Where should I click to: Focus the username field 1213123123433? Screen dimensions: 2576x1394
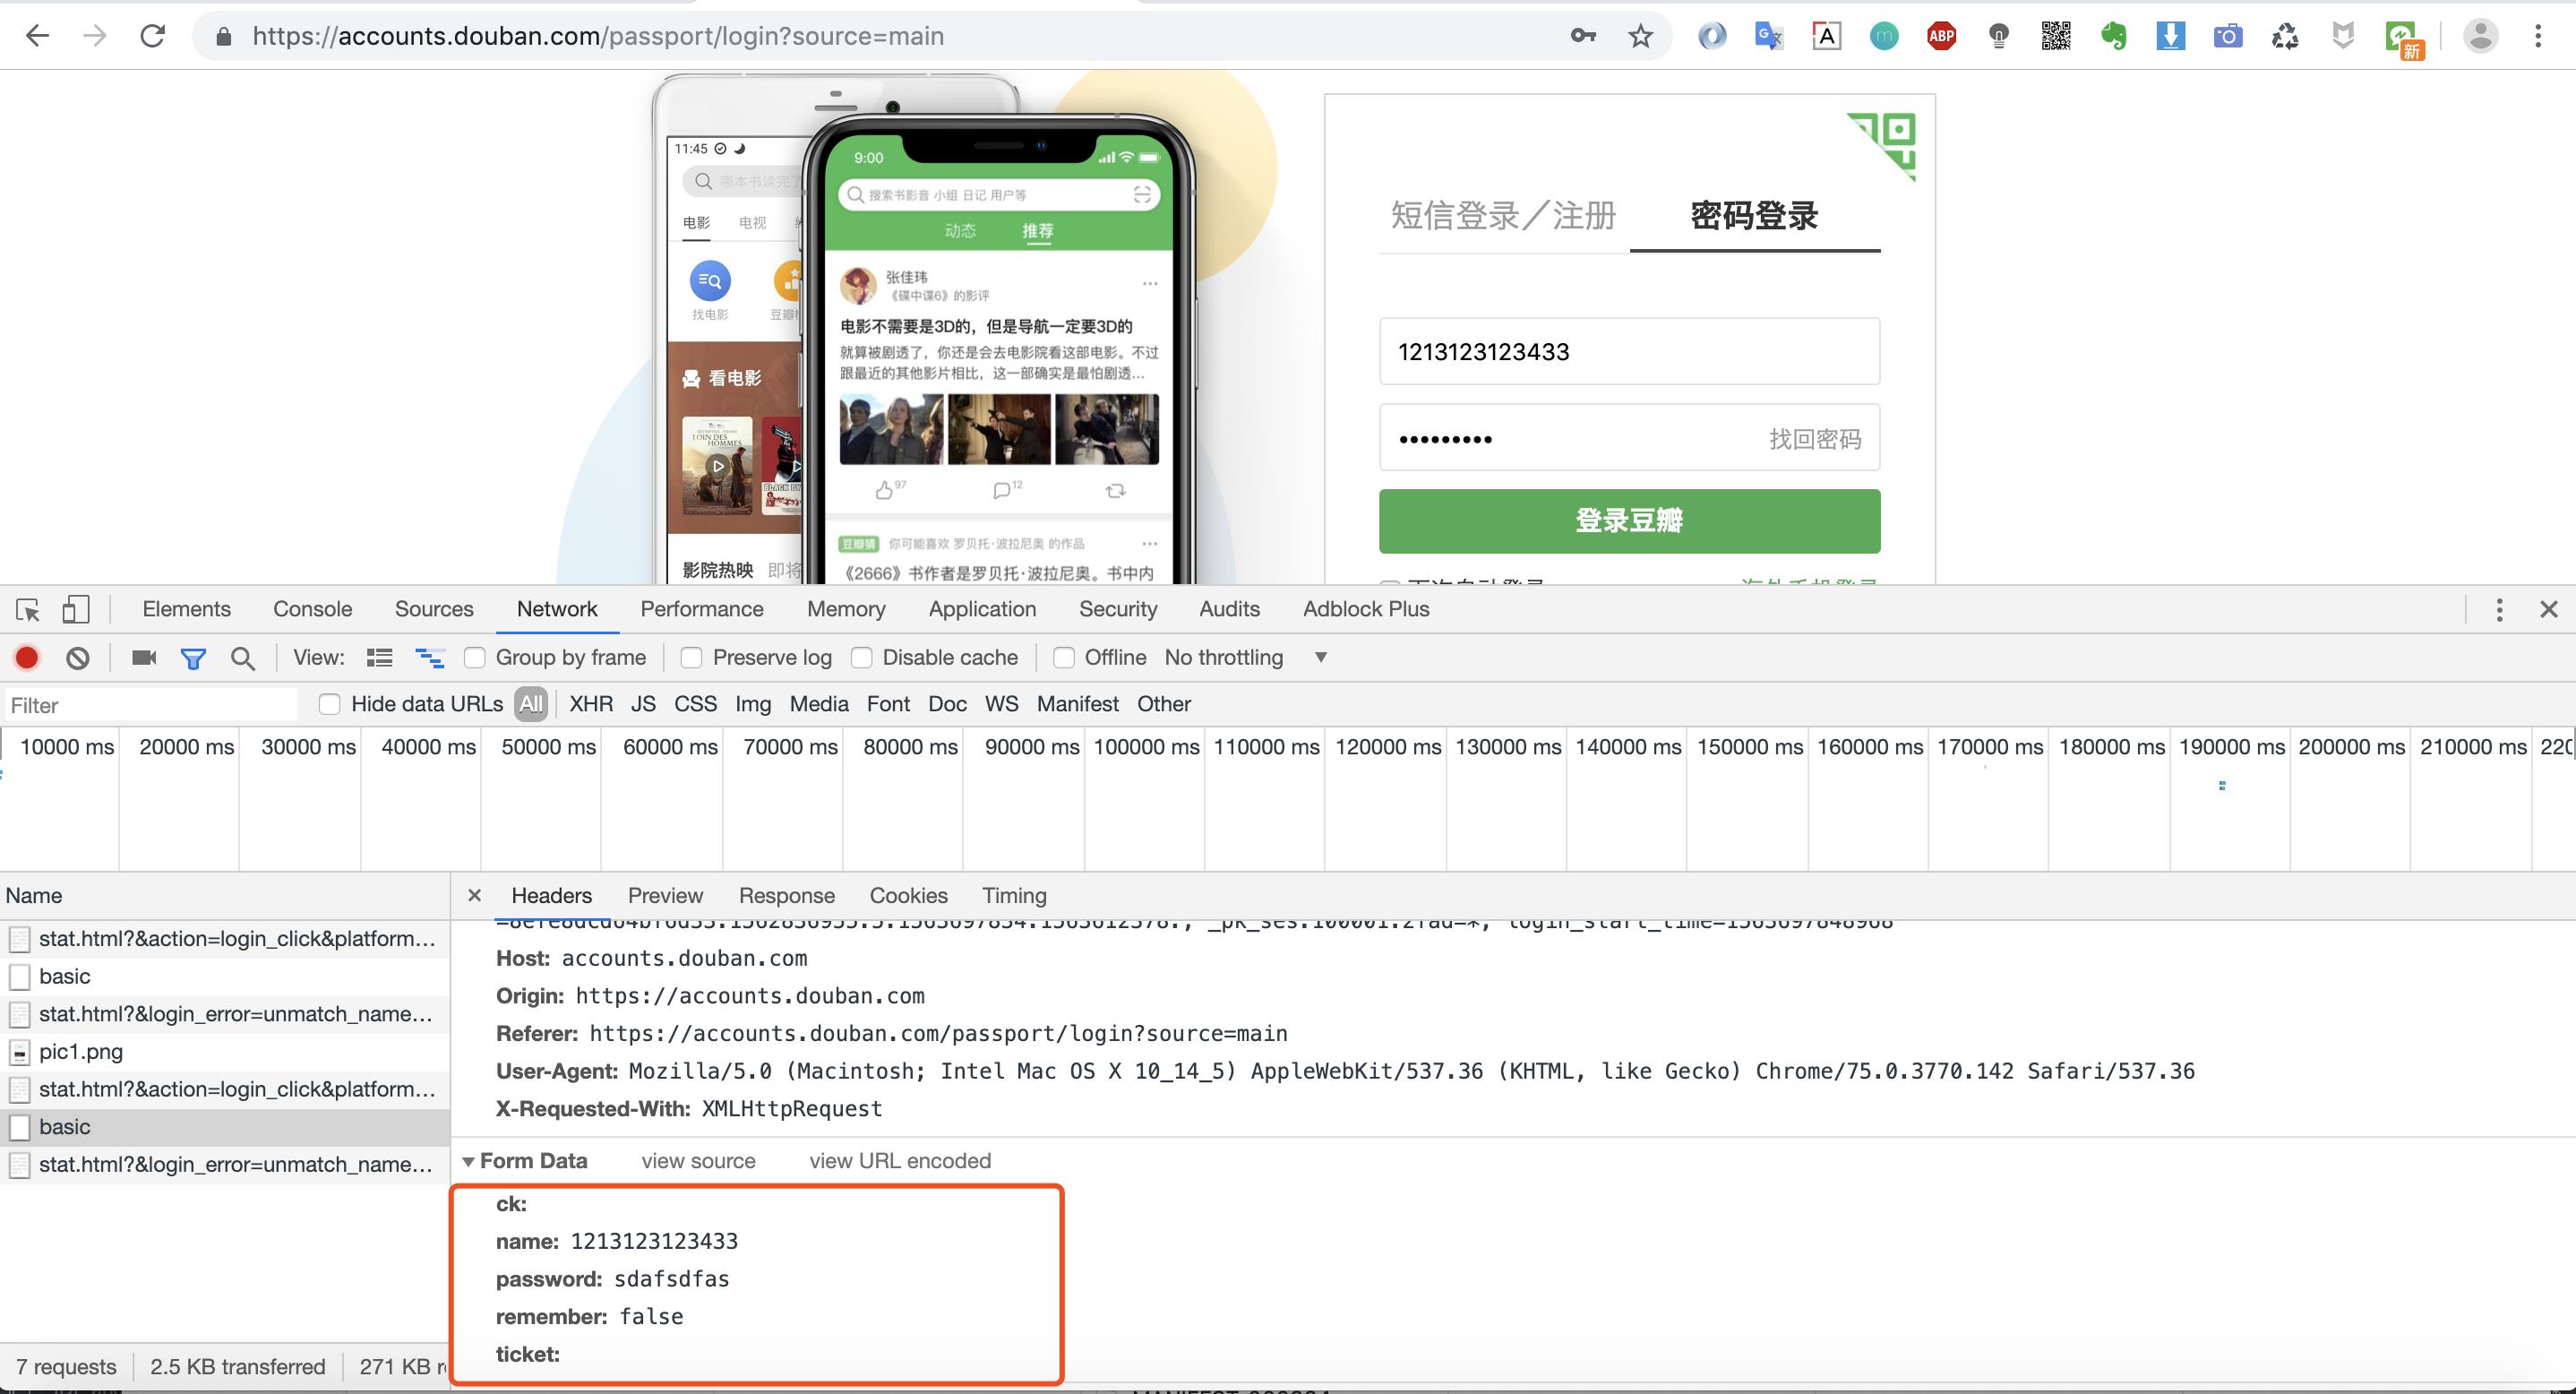1629,351
